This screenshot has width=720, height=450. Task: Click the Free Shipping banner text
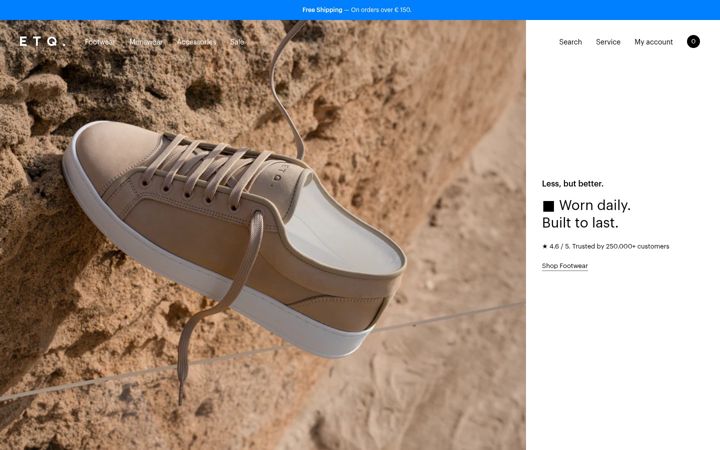pos(322,10)
